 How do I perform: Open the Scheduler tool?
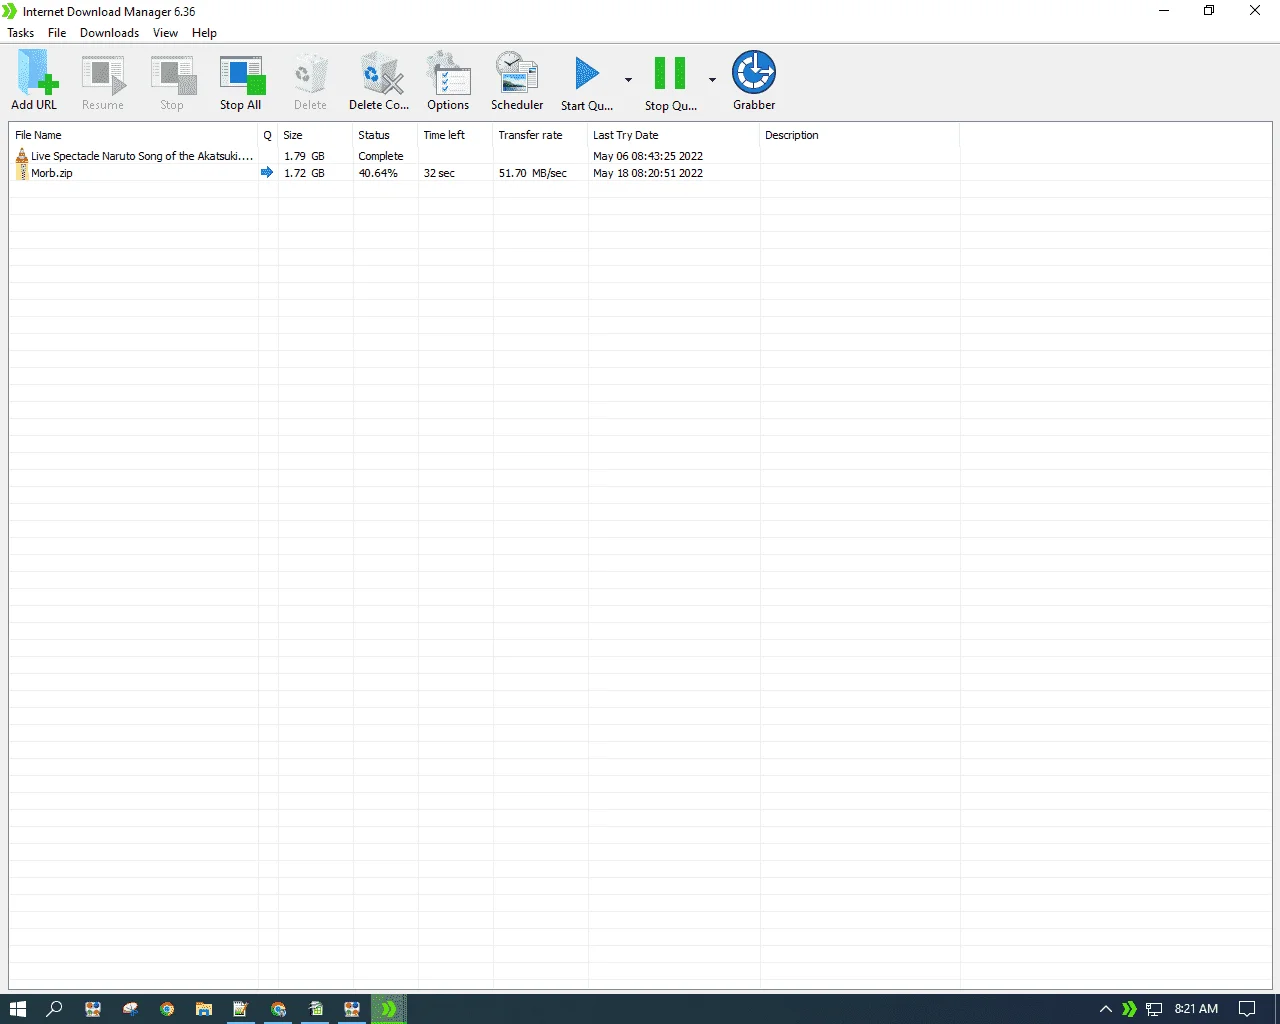point(517,80)
